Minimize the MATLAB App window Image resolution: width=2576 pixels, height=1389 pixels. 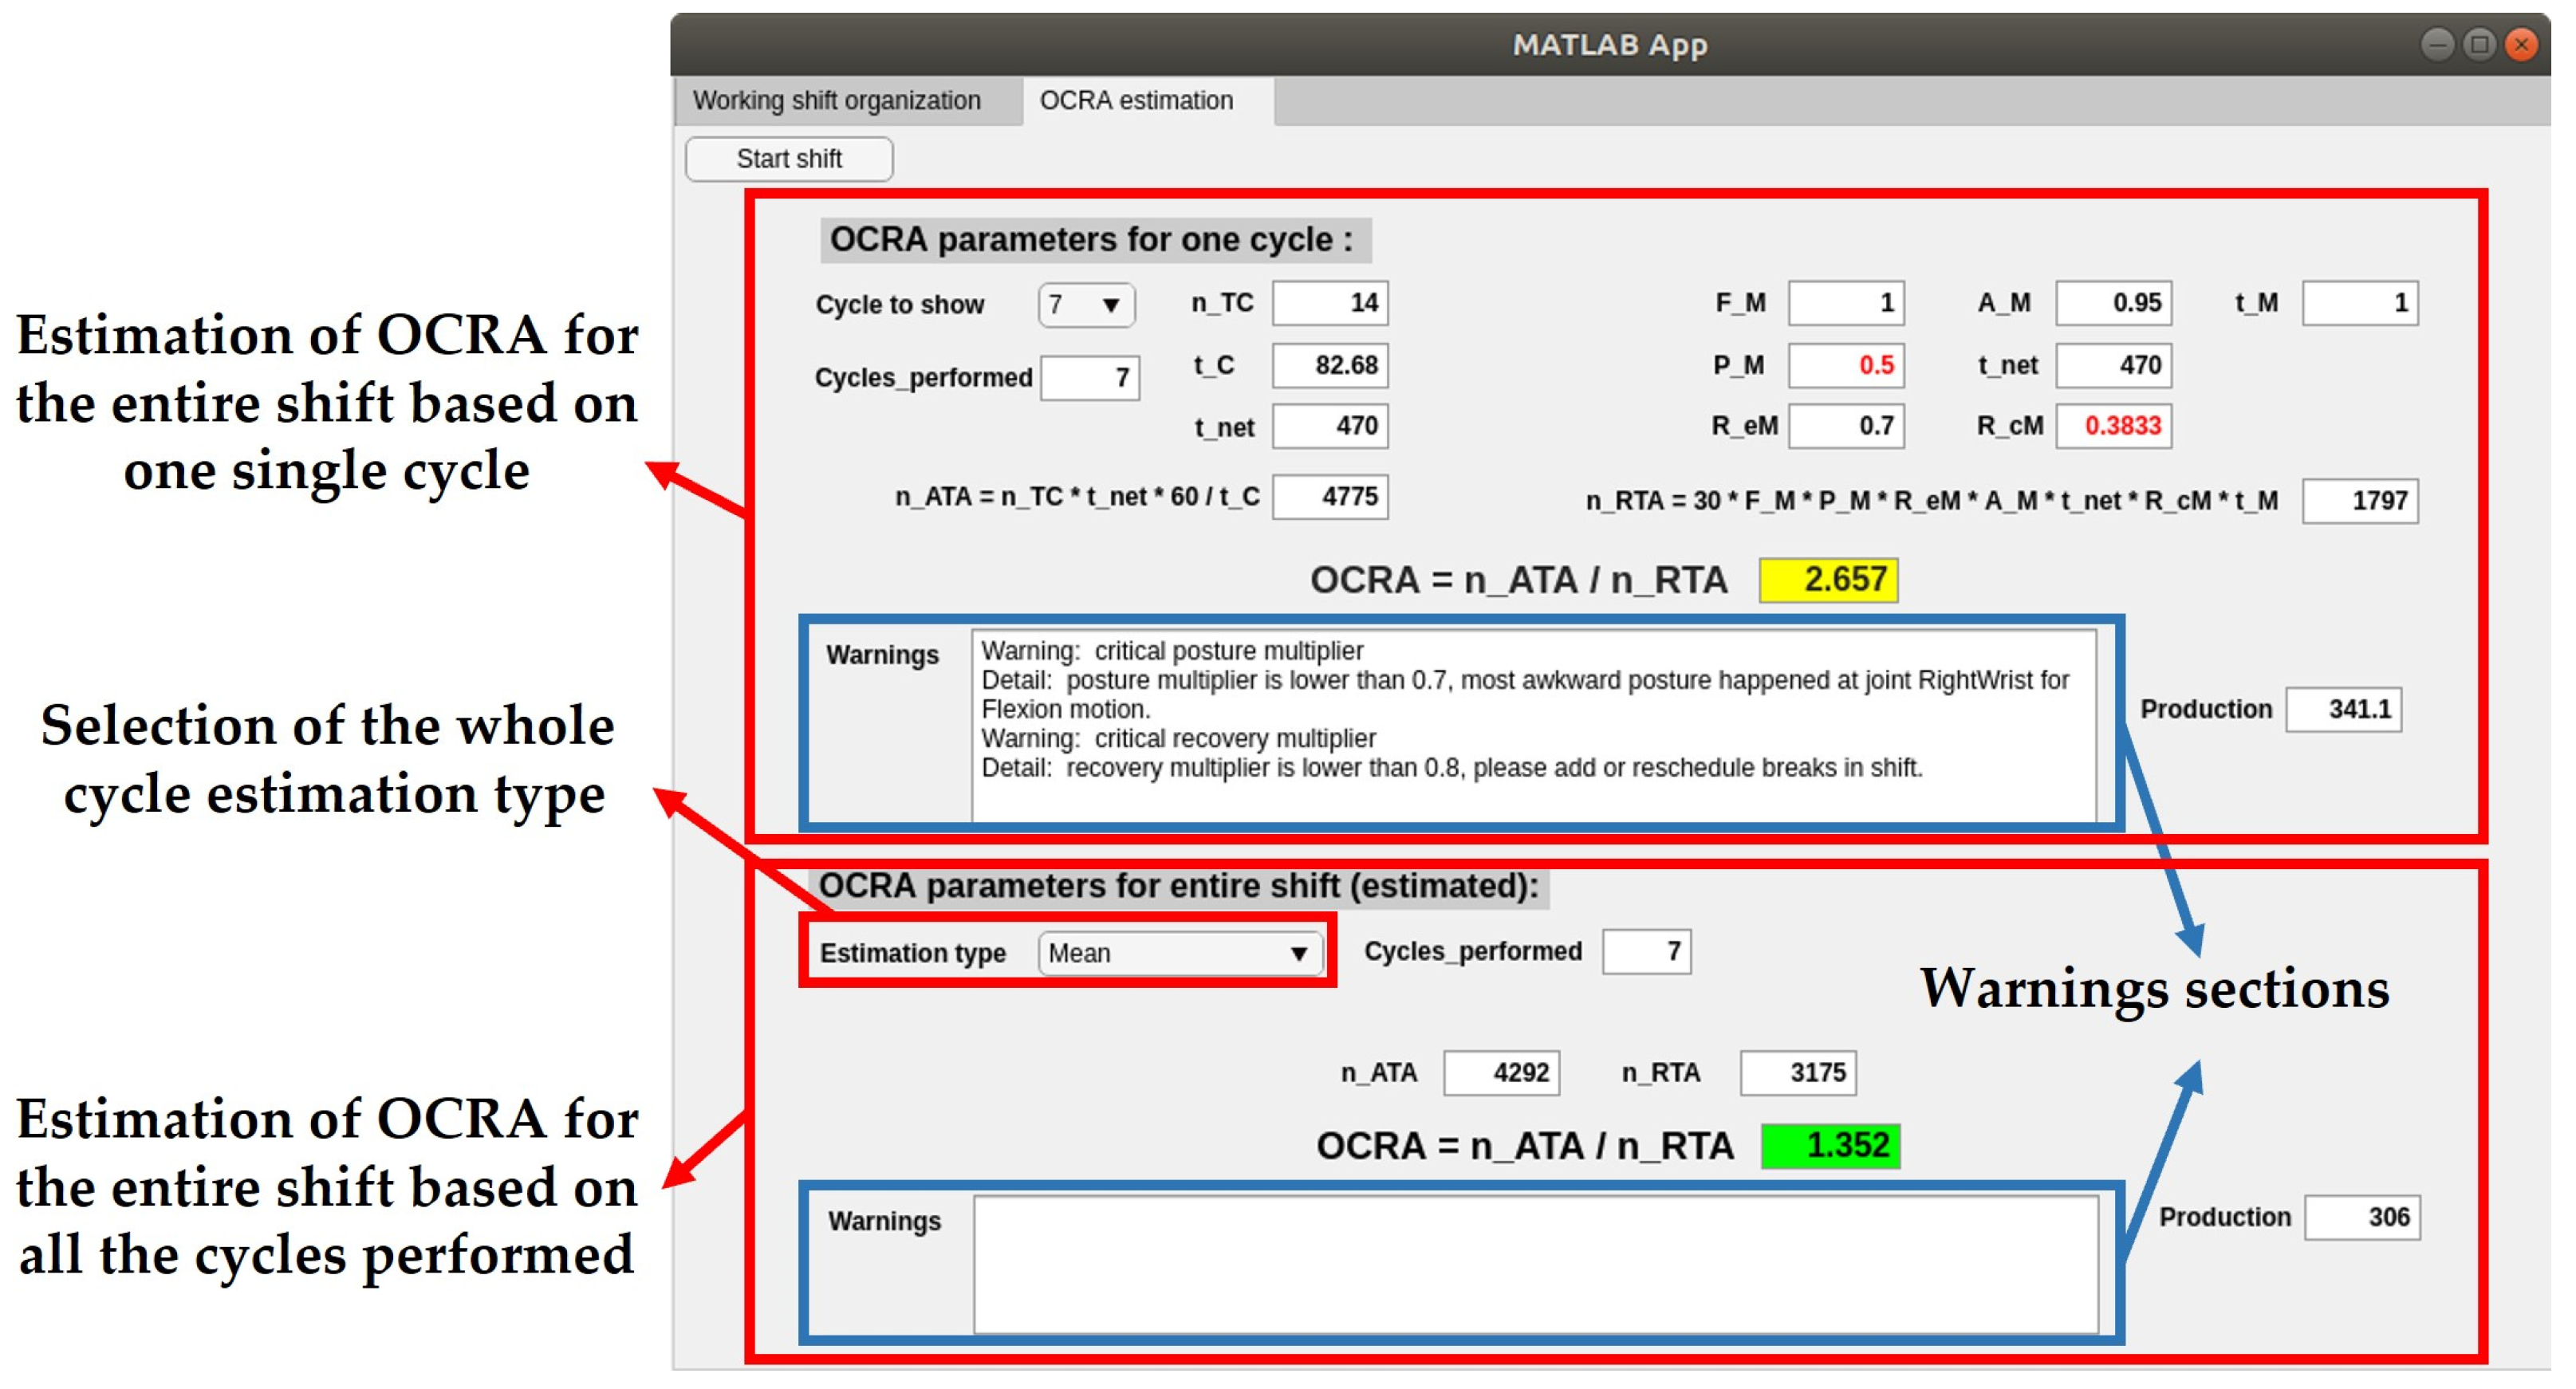tap(2437, 44)
